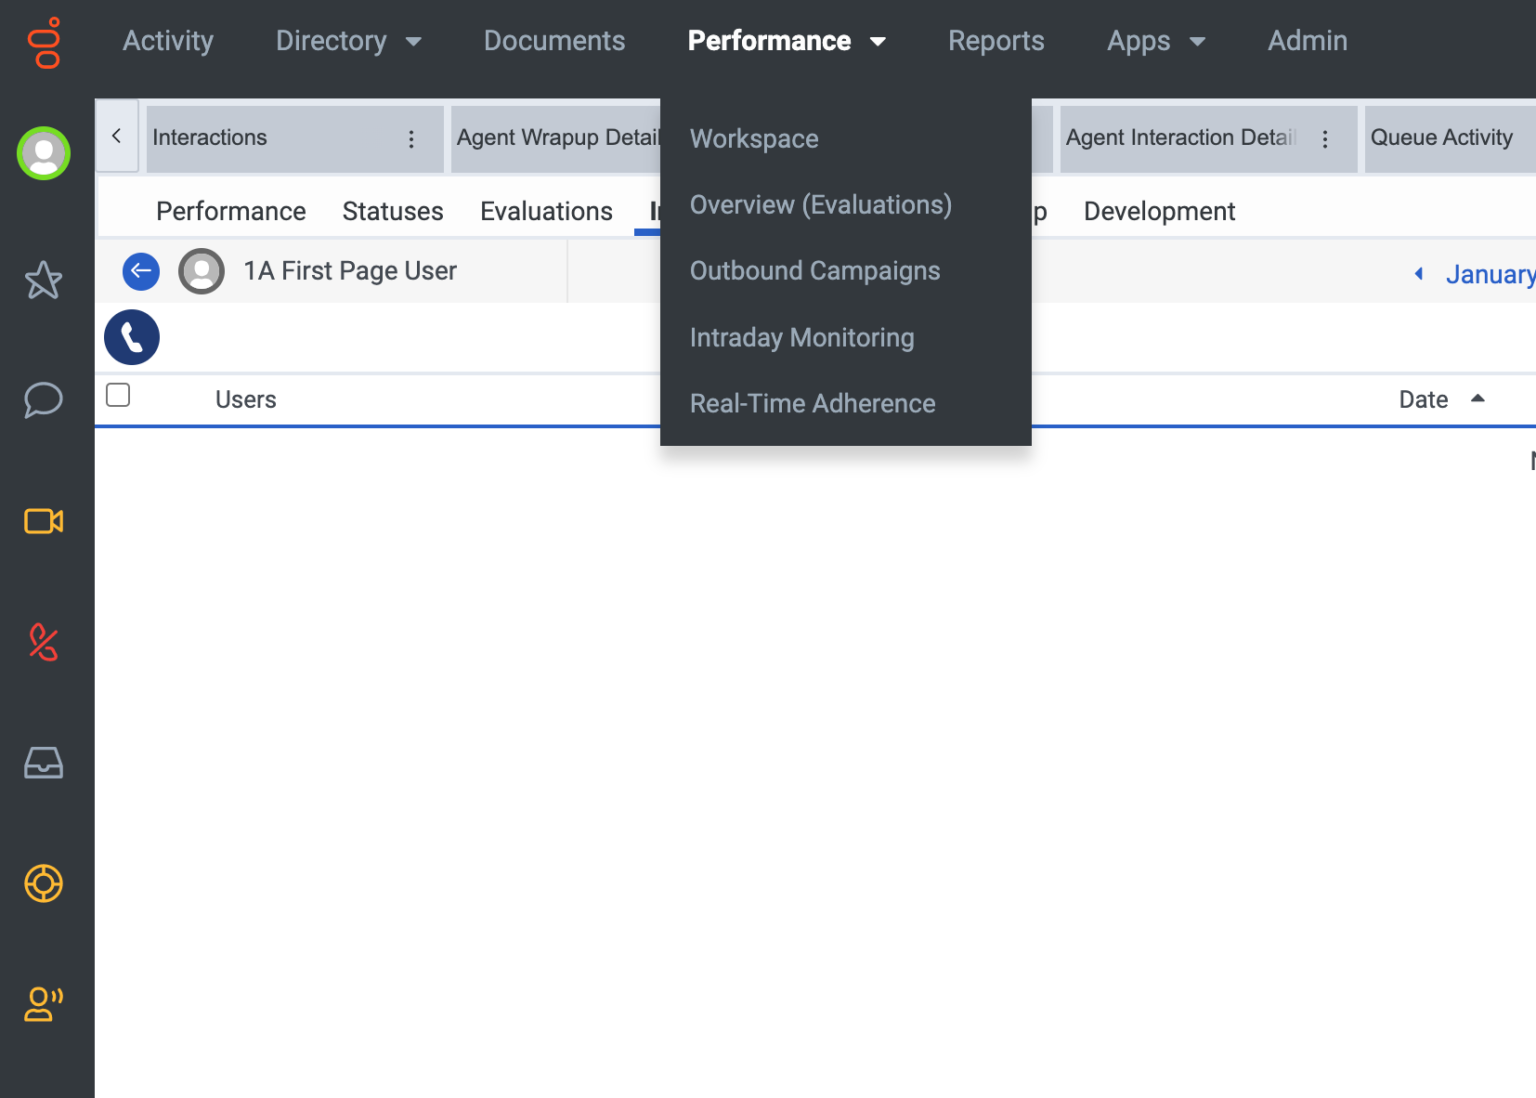Open your profile avatar in the sidebar

click(x=43, y=153)
